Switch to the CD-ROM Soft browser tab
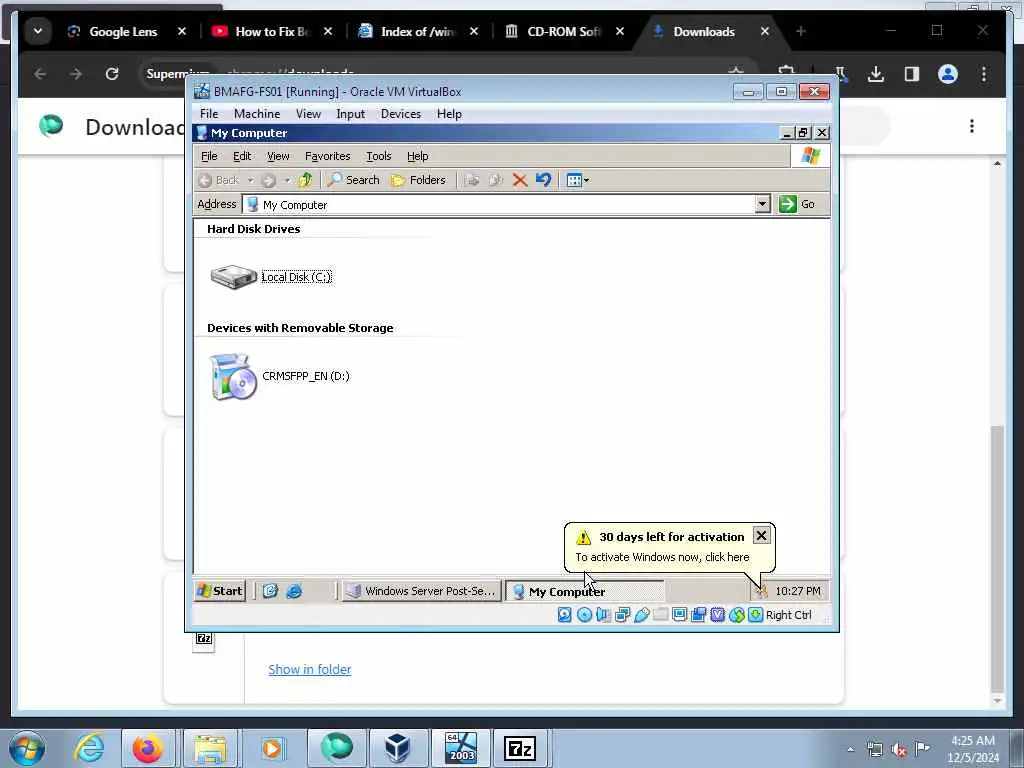The height and width of the screenshot is (768, 1024). pyautogui.click(x=563, y=31)
